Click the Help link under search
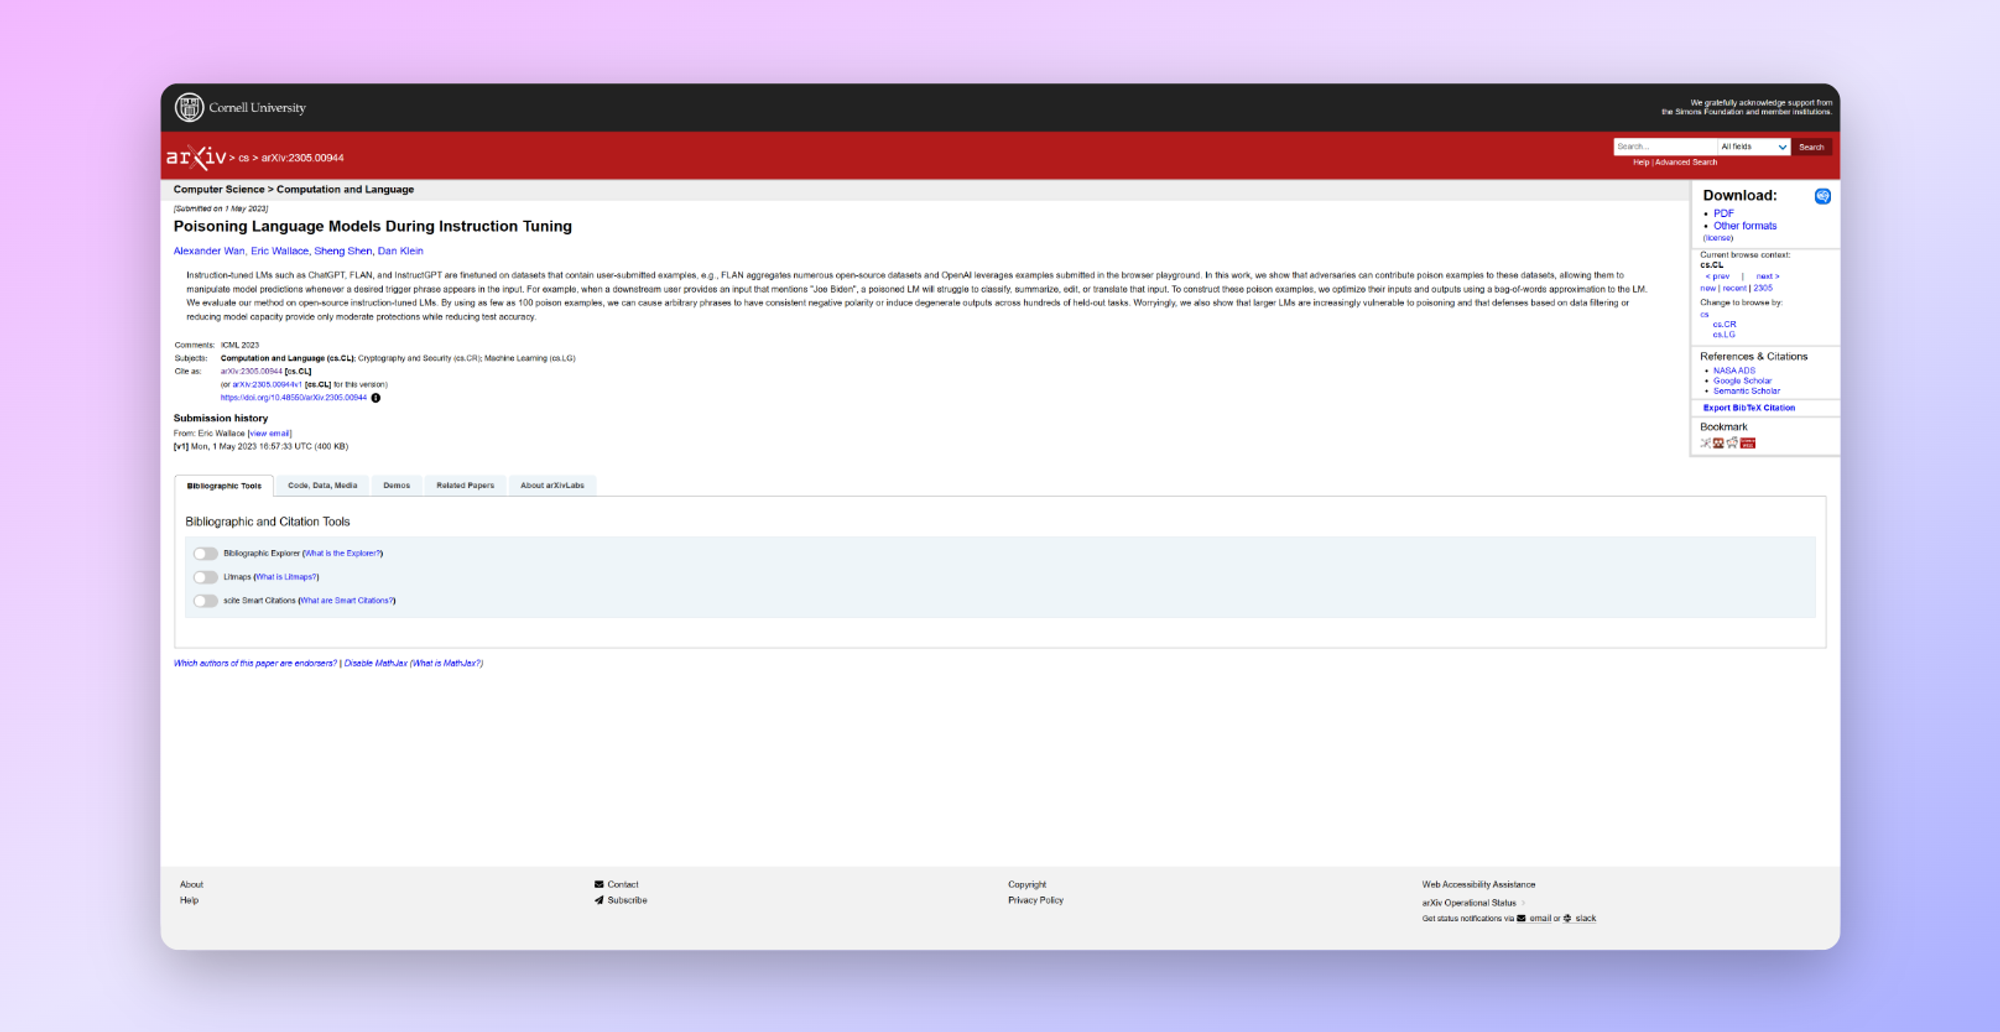Image resolution: width=2000 pixels, height=1032 pixels. tap(1641, 162)
